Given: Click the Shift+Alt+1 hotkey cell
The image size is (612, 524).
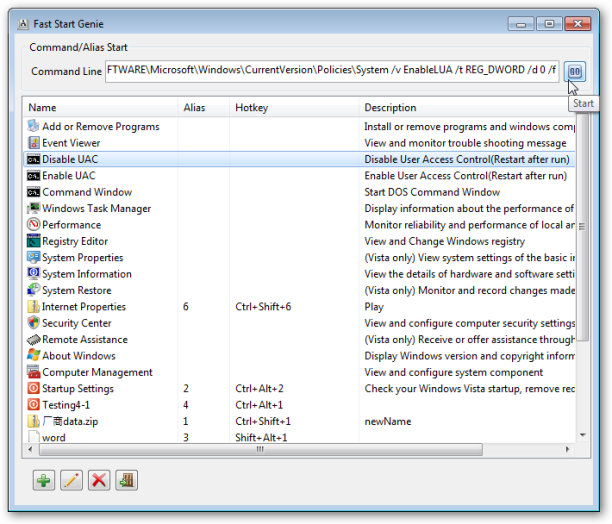Looking at the screenshot, I should [x=261, y=438].
